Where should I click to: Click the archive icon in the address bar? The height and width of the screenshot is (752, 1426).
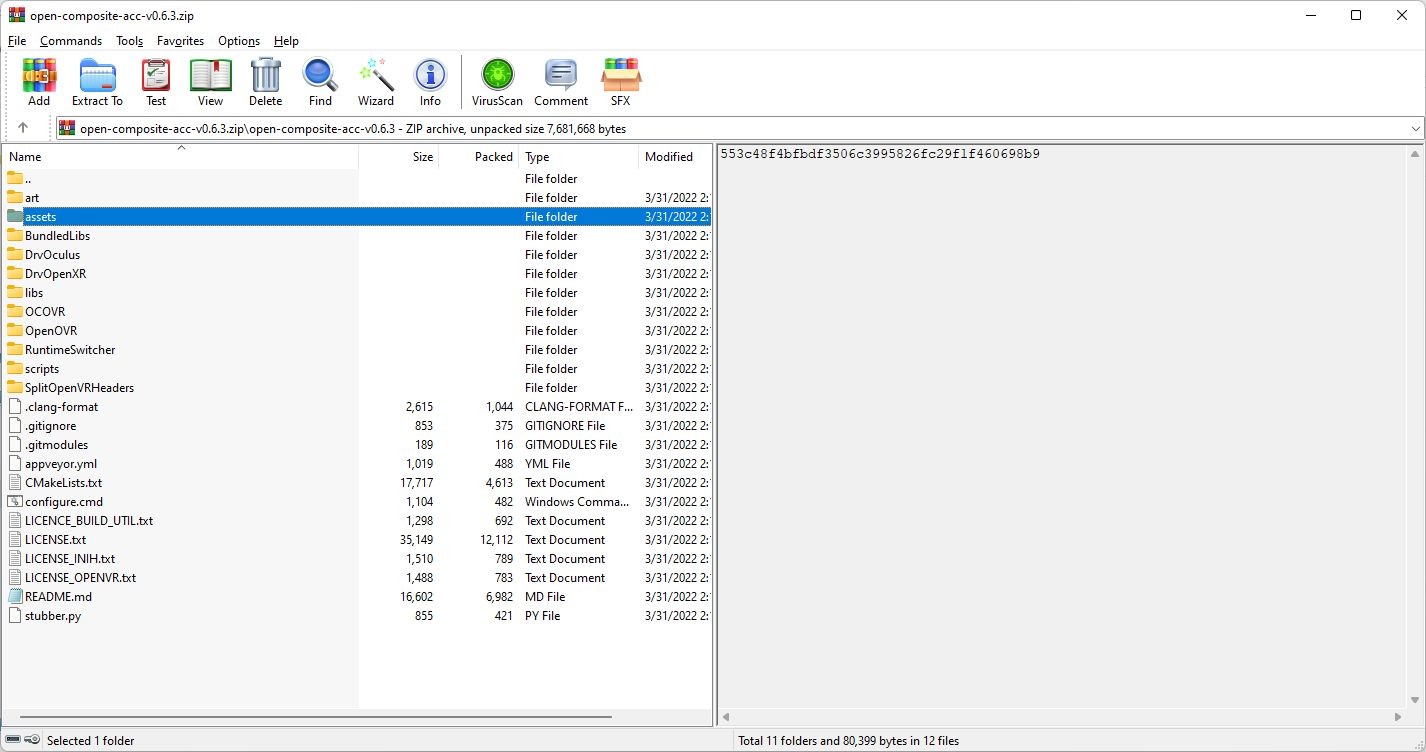[x=67, y=128]
